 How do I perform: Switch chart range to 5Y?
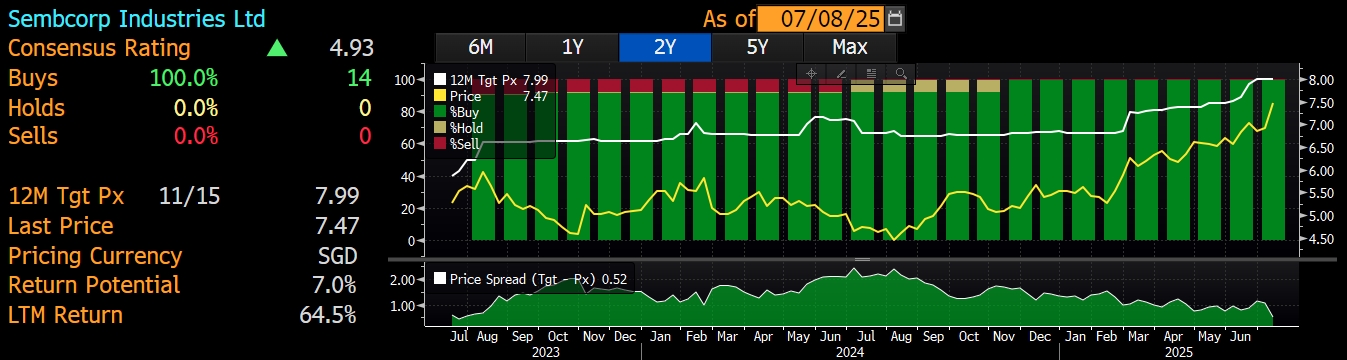click(757, 47)
